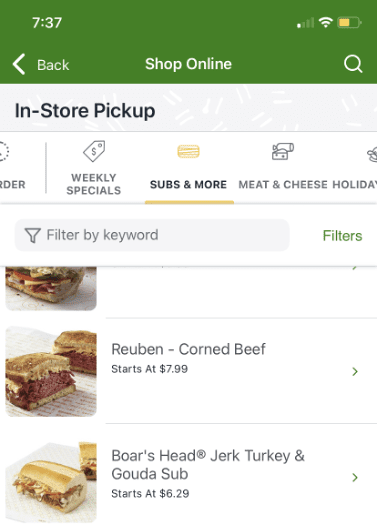Select the Weekly Specials price tag icon
This screenshot has width=378, height=524.
tap(94, 151)
